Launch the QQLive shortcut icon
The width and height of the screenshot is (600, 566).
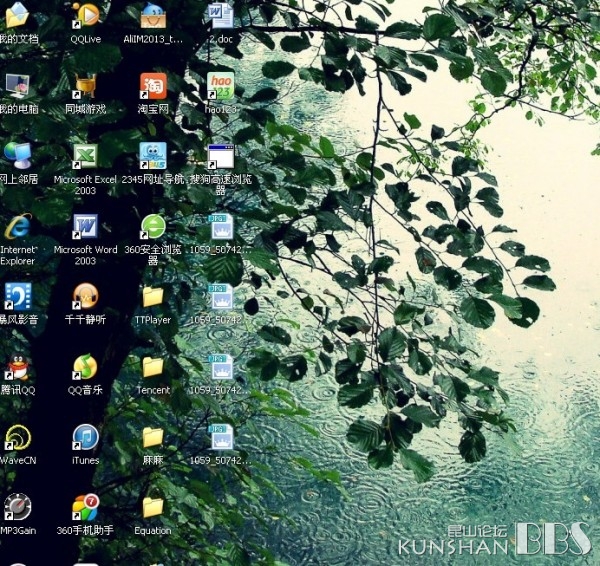[85, 15]
